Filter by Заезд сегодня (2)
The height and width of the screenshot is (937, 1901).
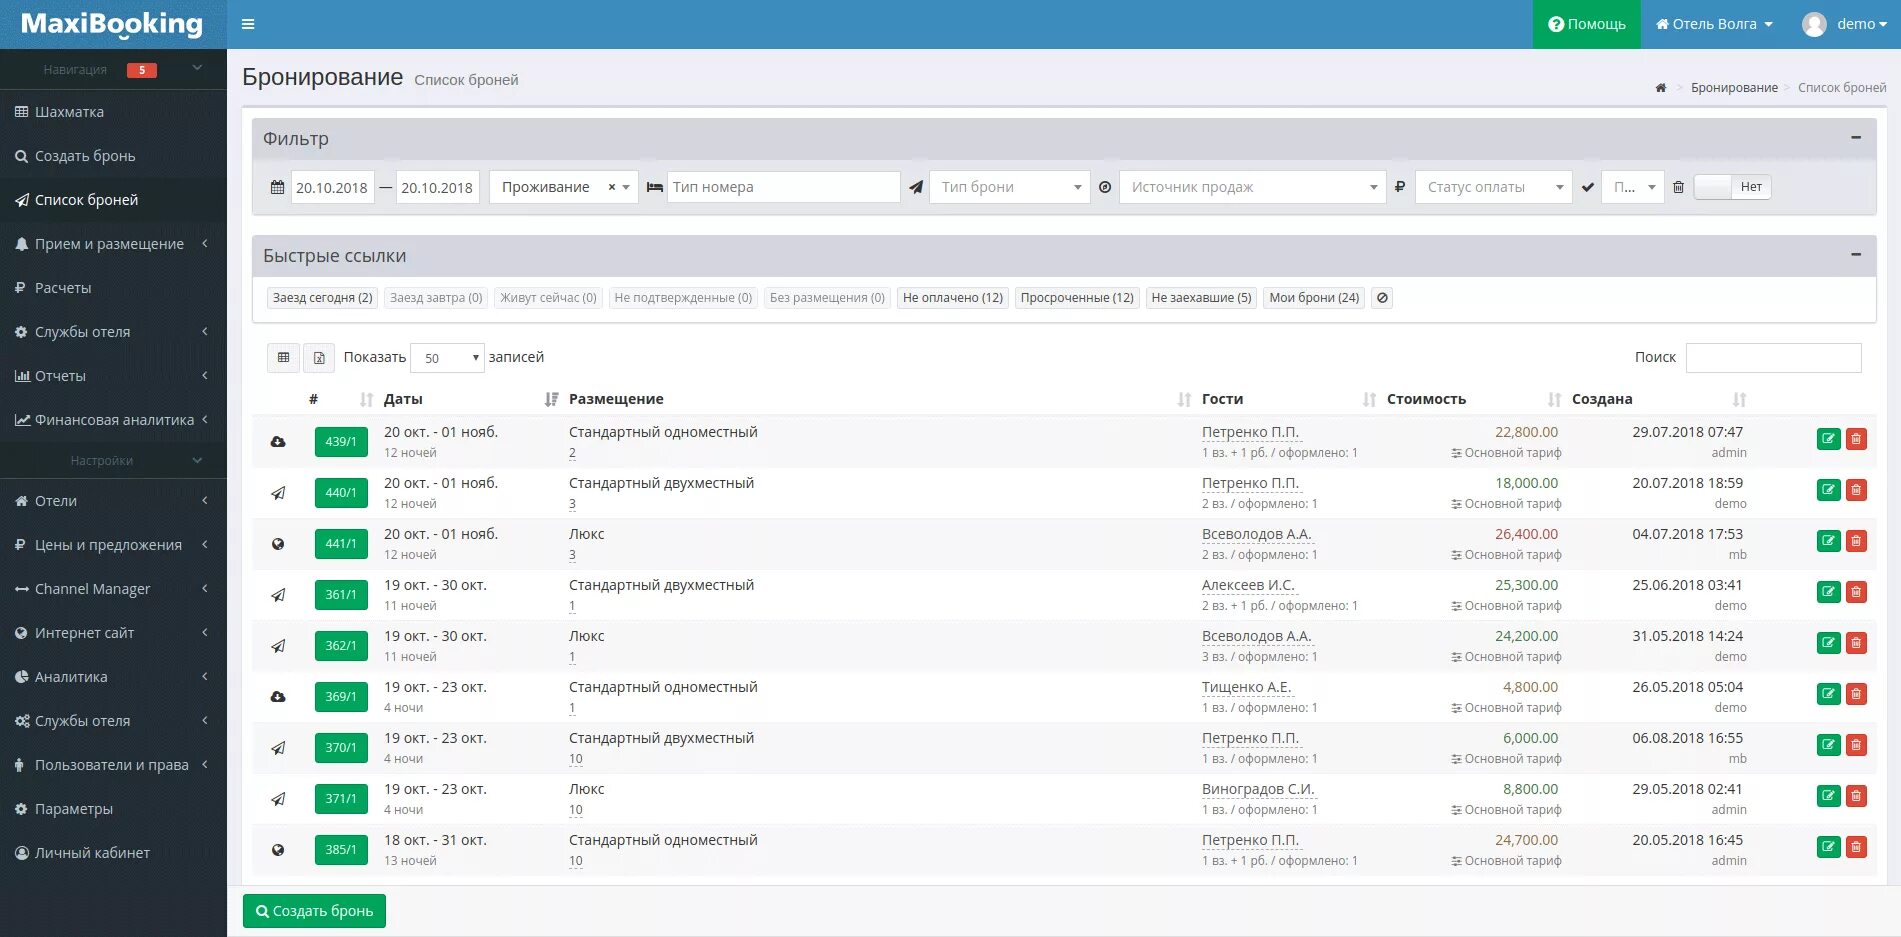(x=322, y=298)
